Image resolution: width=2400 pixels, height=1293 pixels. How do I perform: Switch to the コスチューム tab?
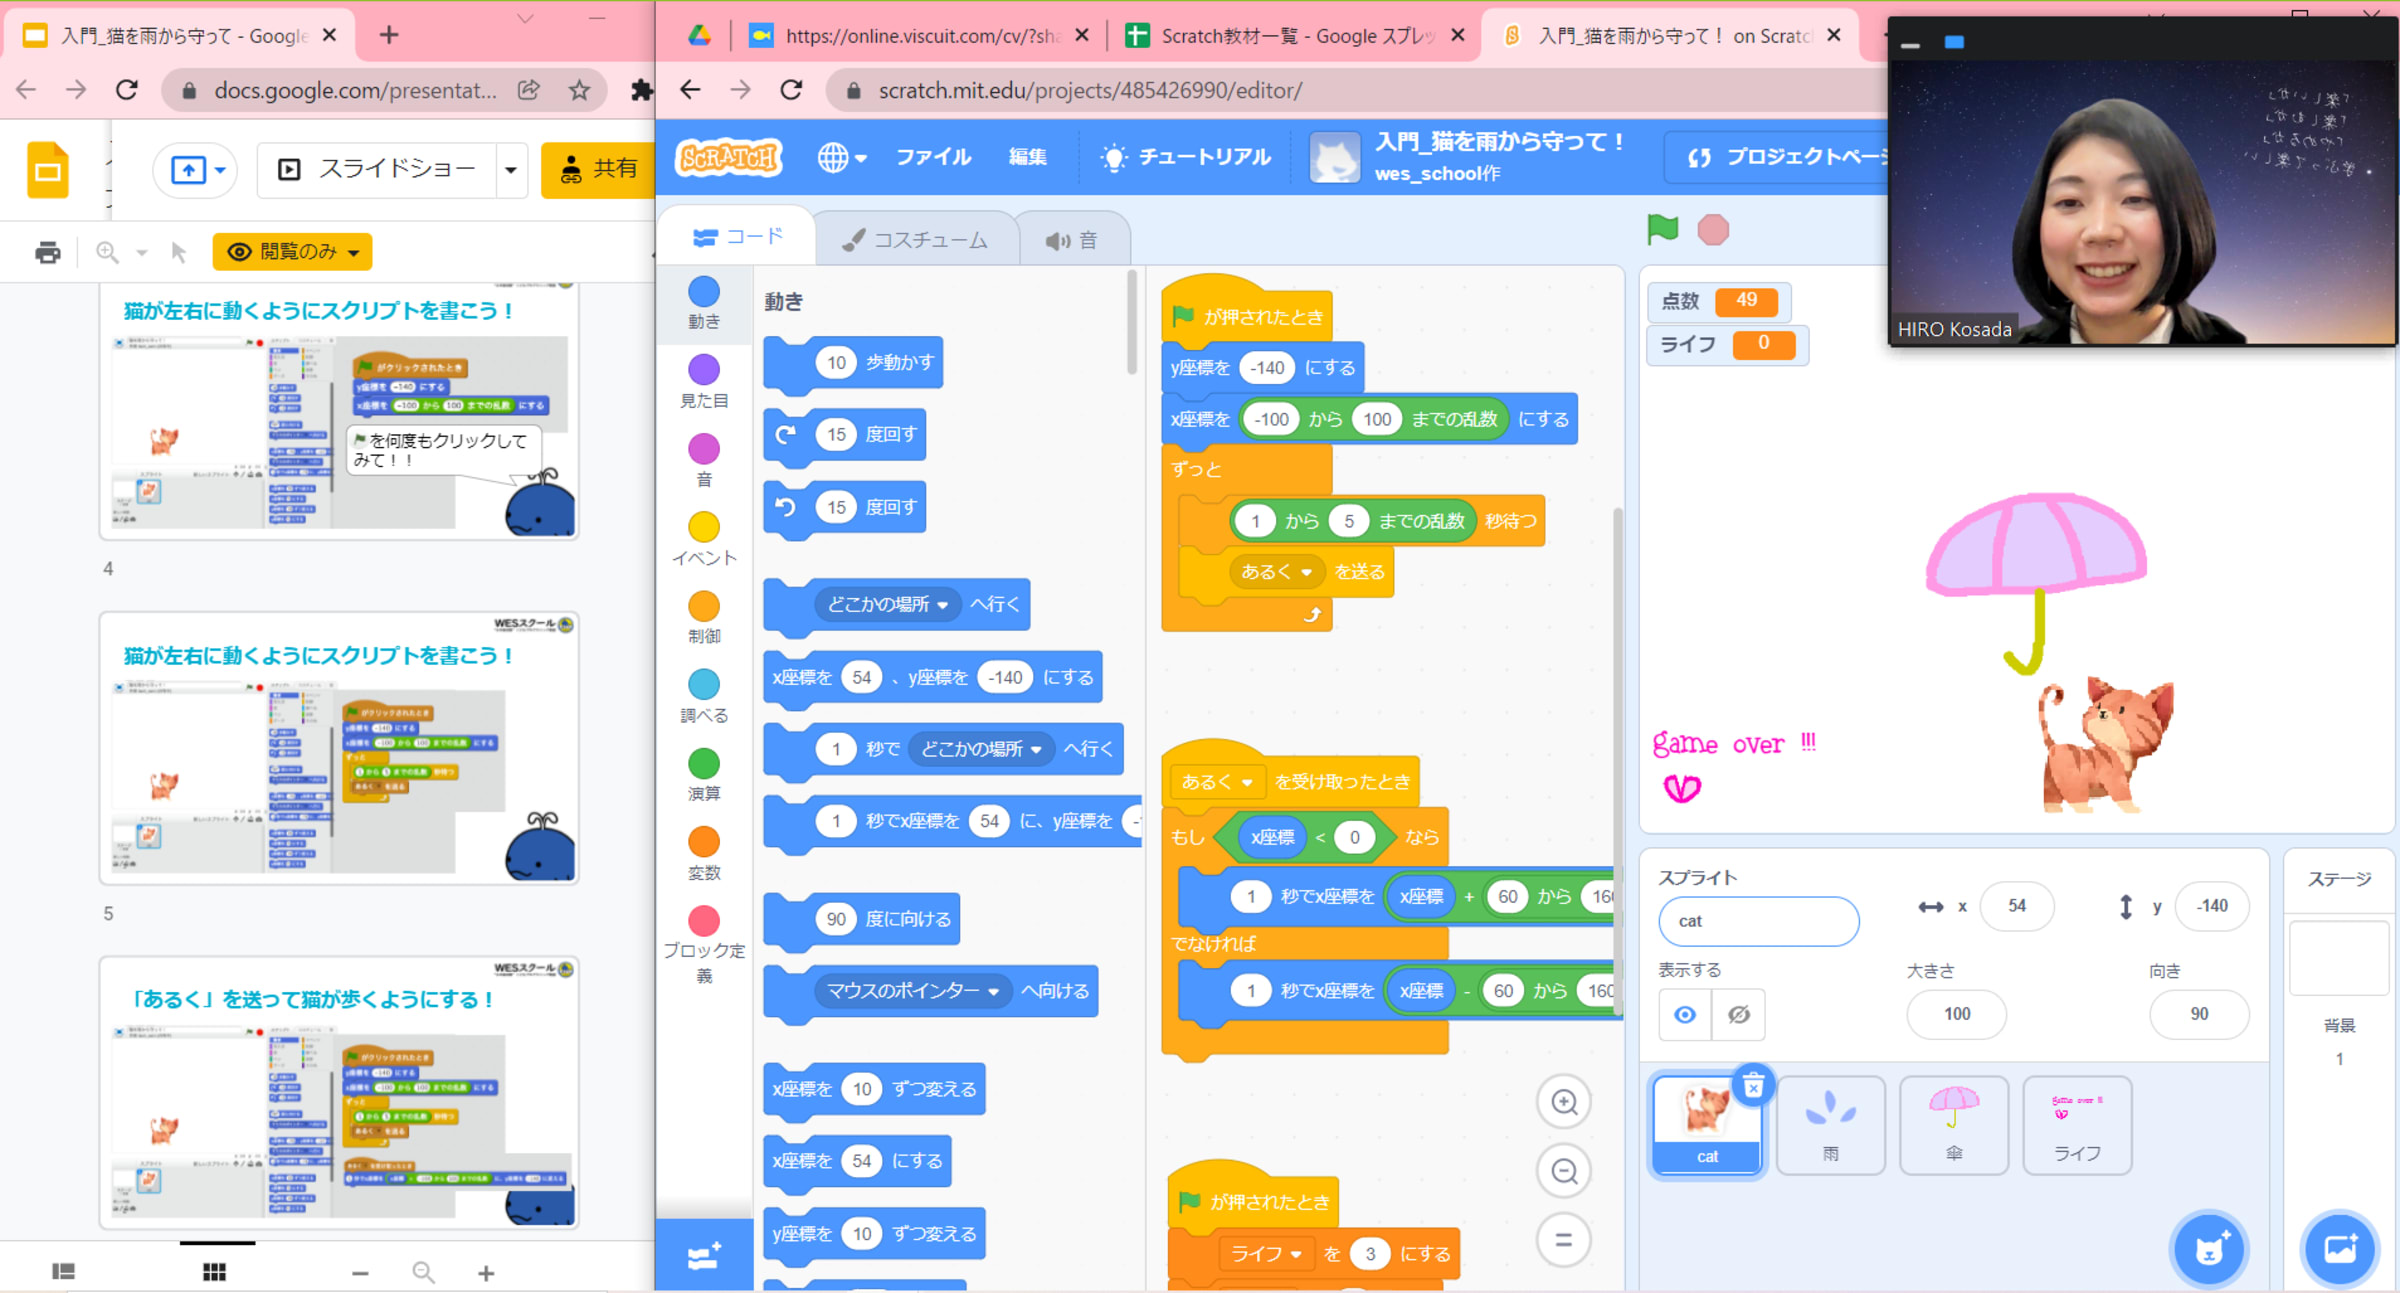[916, 240]
